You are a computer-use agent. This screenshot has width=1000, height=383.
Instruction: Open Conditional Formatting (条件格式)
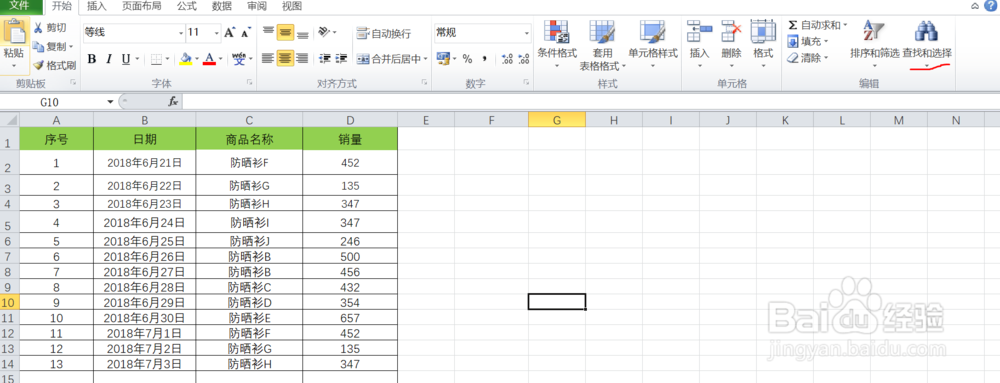pyautogui.click(x=557, y=45)
